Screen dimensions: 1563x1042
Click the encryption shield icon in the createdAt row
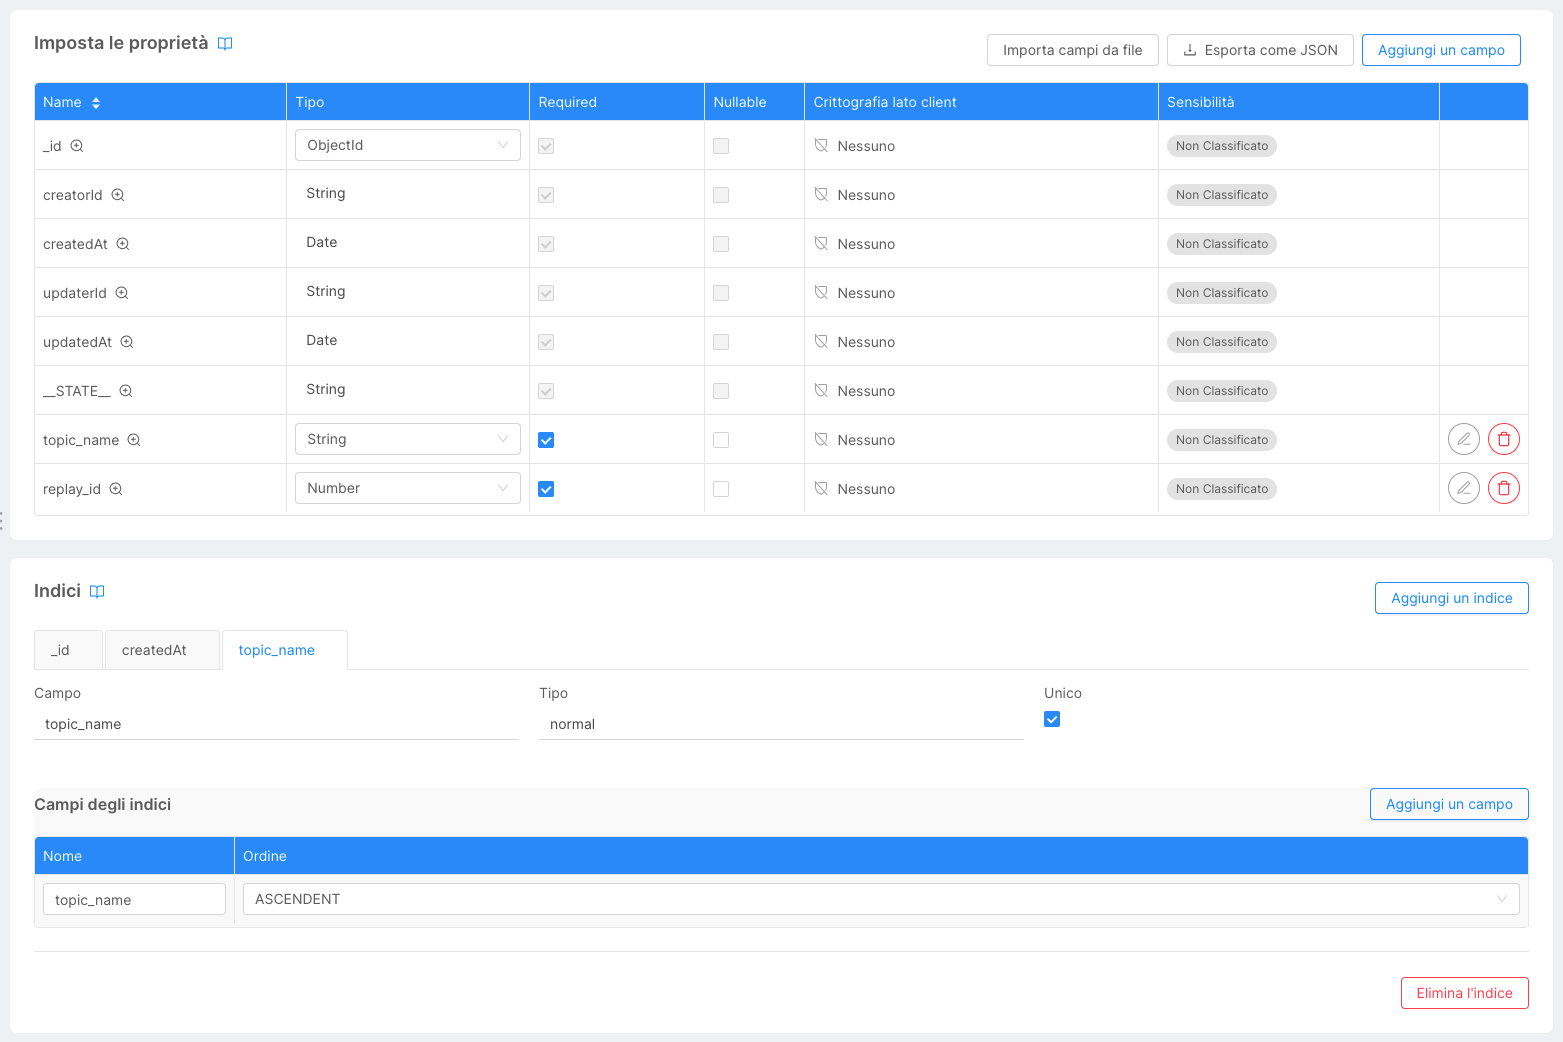[x=821, y=243]
